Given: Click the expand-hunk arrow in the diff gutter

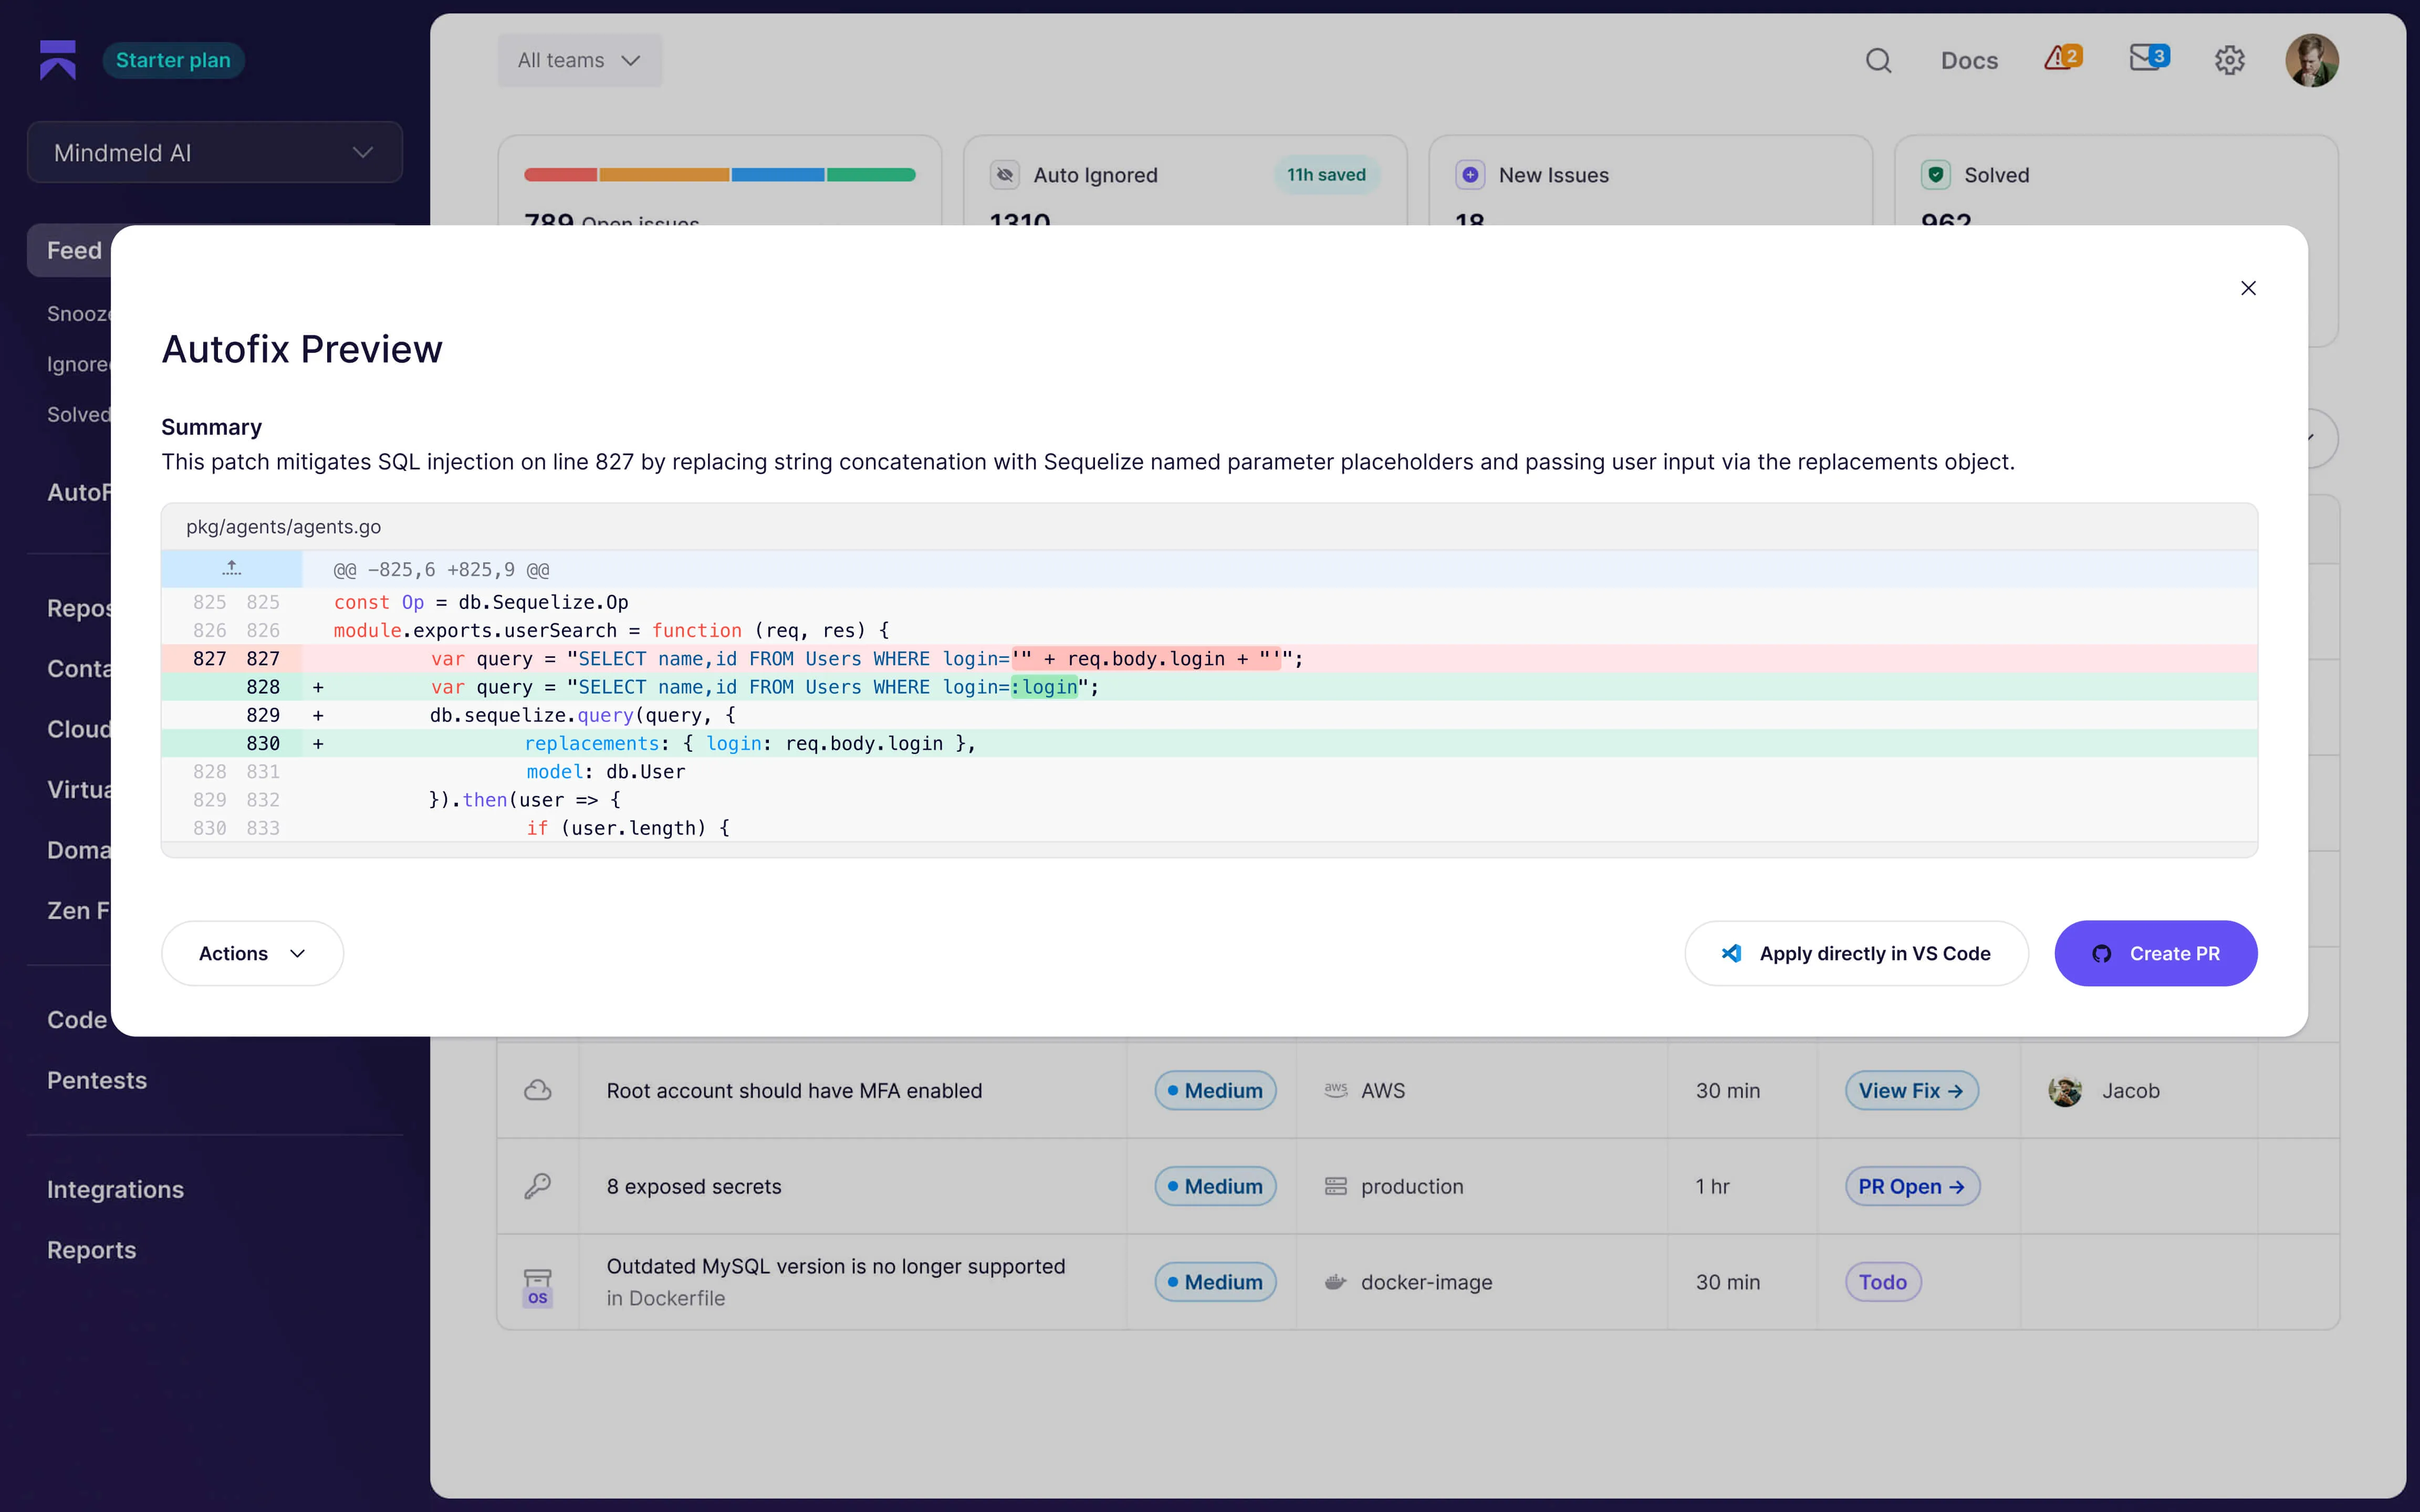Looking at the screenshot, I should tap(231, 568).
